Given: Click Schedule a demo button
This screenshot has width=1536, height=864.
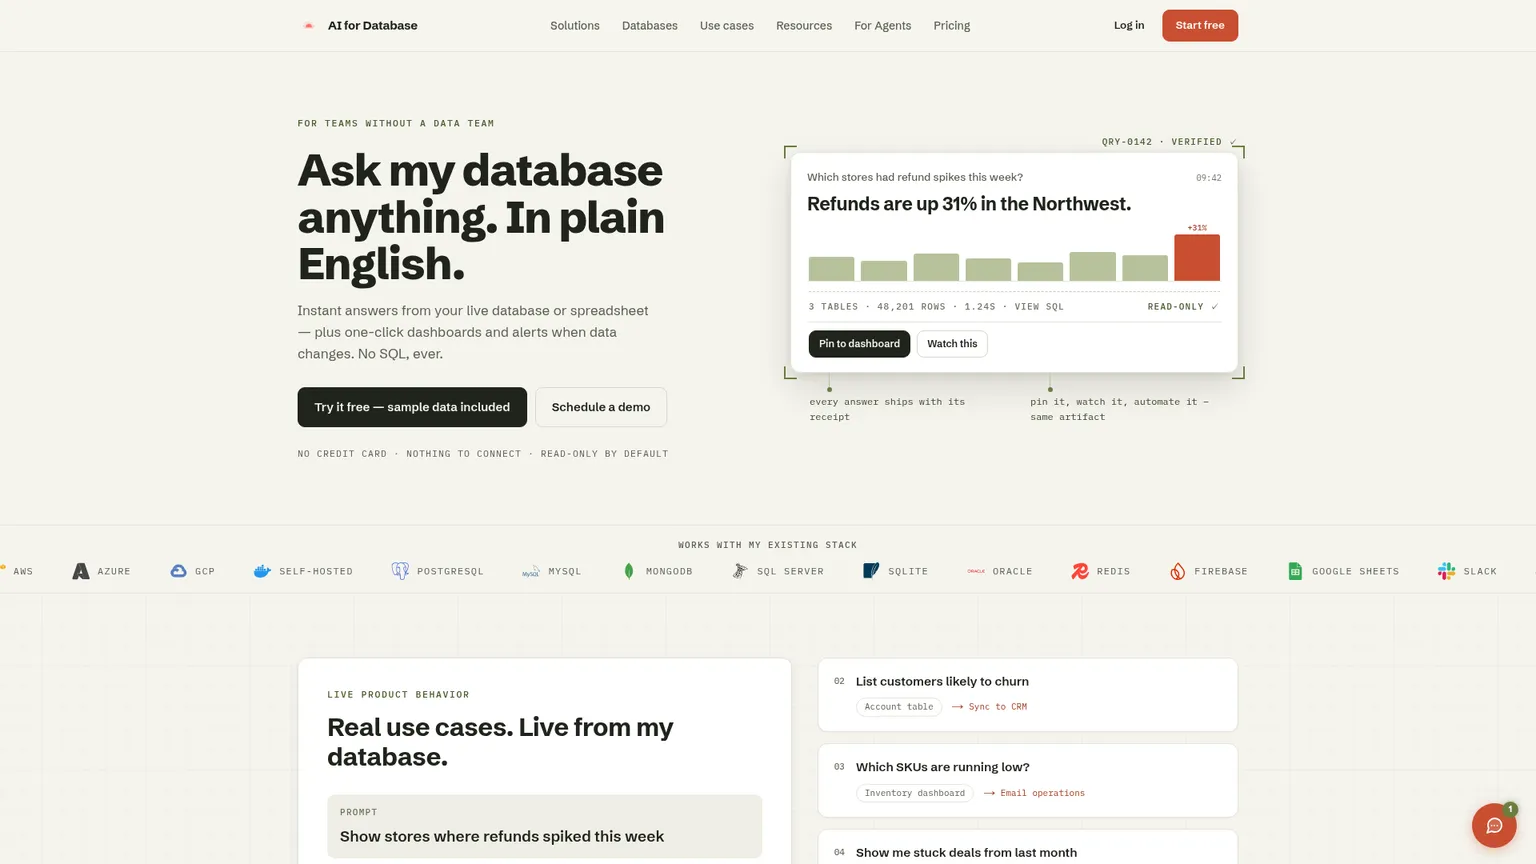Looking at the screenshot, I should [x=601, y=407].
